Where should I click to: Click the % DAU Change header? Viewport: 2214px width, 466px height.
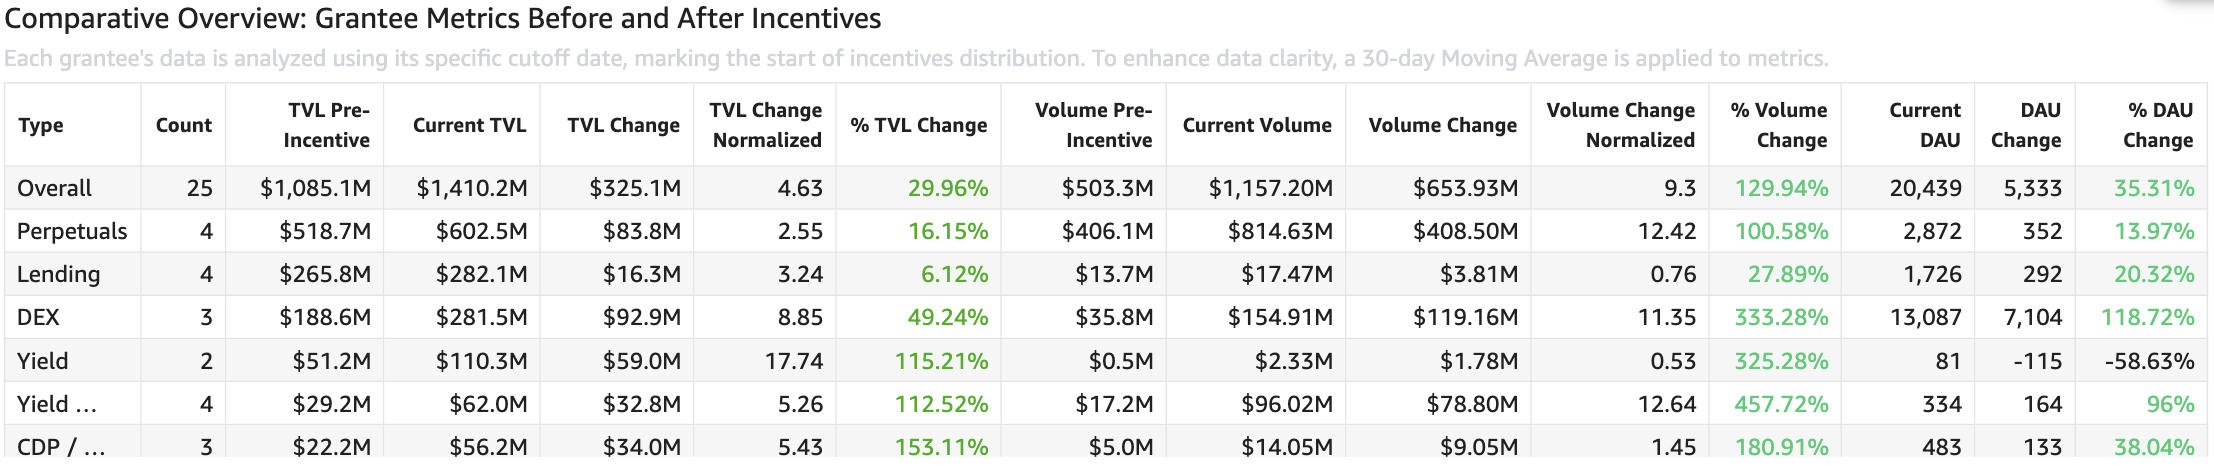click(x=2159, y=125)
